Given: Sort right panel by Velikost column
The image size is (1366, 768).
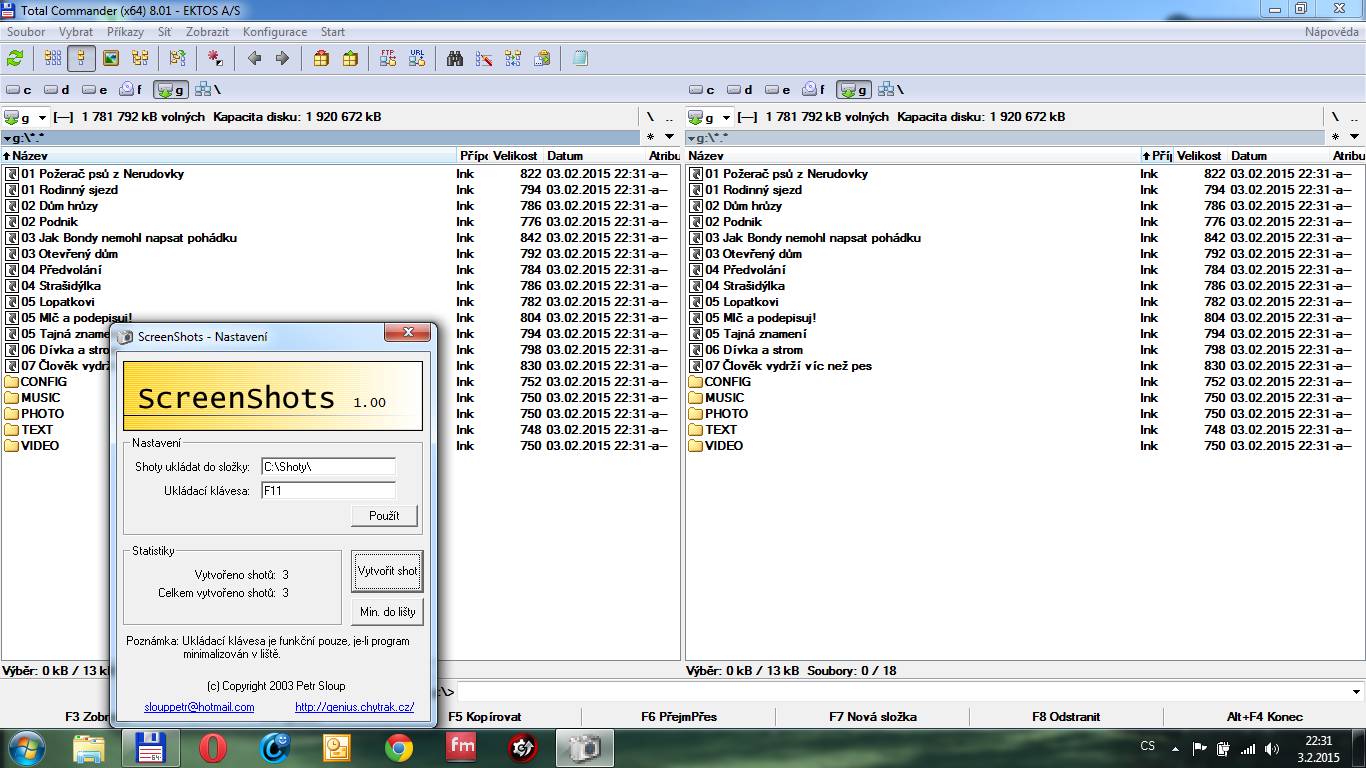Looking at the screenshot, I should point(1200,156).
